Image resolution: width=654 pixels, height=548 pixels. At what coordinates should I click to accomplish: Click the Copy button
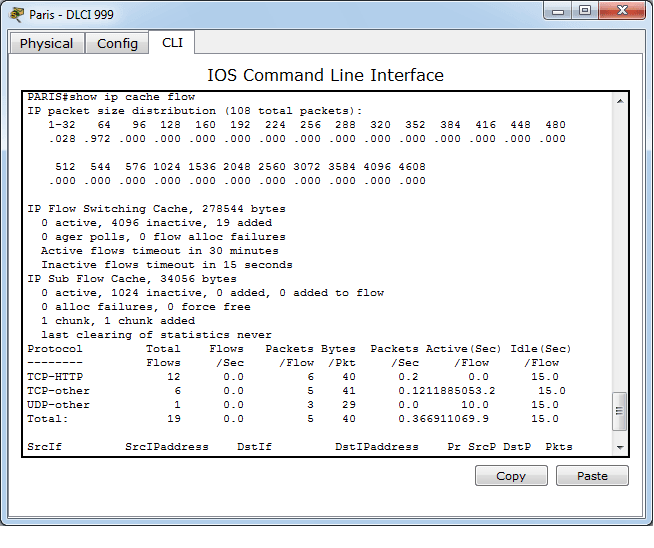point(511,476)
